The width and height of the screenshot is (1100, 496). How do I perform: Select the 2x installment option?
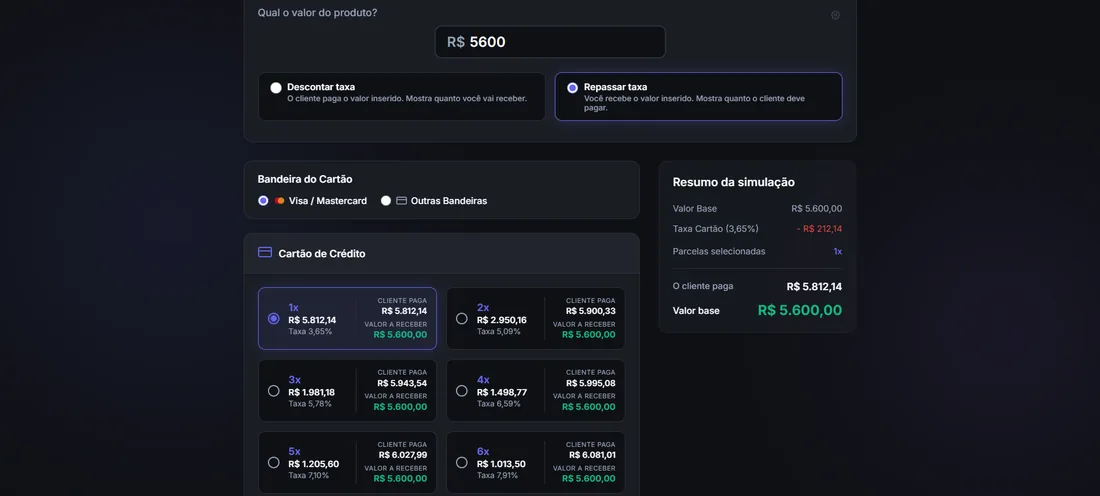point(536,319)
